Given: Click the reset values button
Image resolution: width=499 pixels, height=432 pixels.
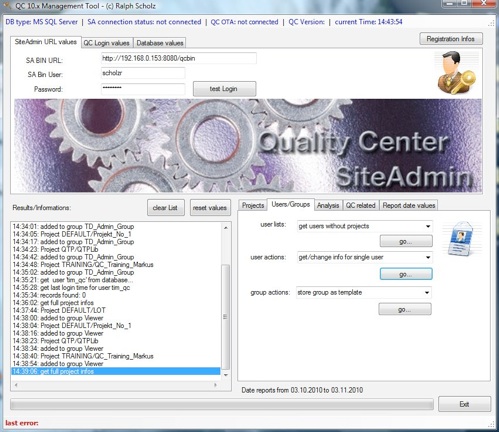Looking at the screenshot, I should tap(210, 208).
